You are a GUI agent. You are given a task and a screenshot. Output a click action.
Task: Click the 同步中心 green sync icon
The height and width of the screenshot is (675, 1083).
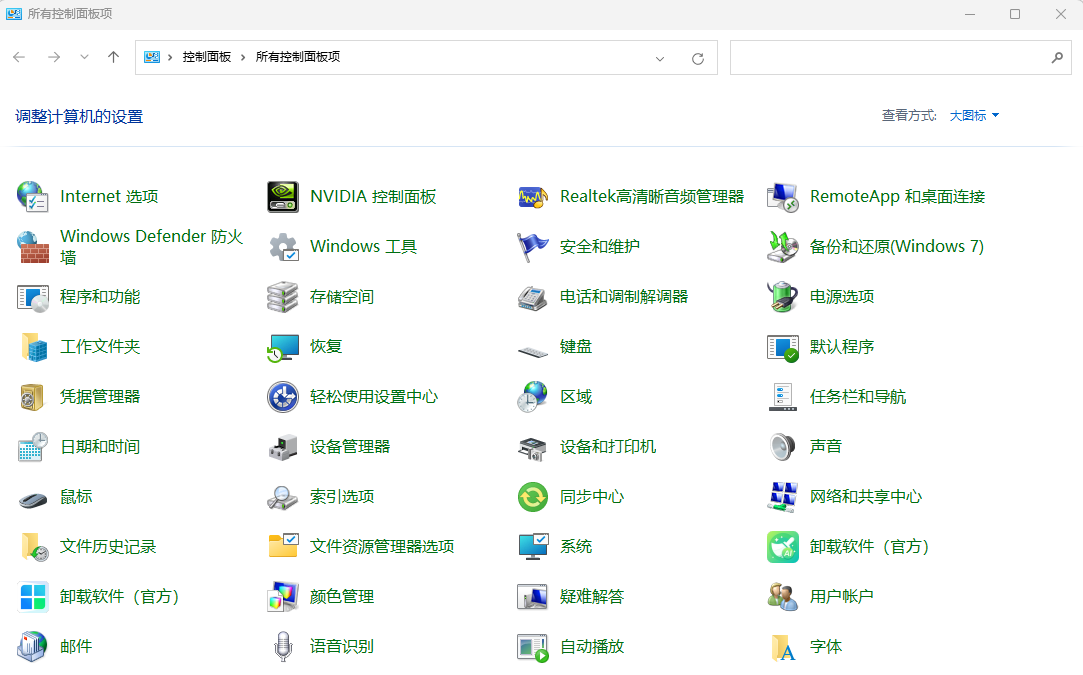tap(533, 497)
